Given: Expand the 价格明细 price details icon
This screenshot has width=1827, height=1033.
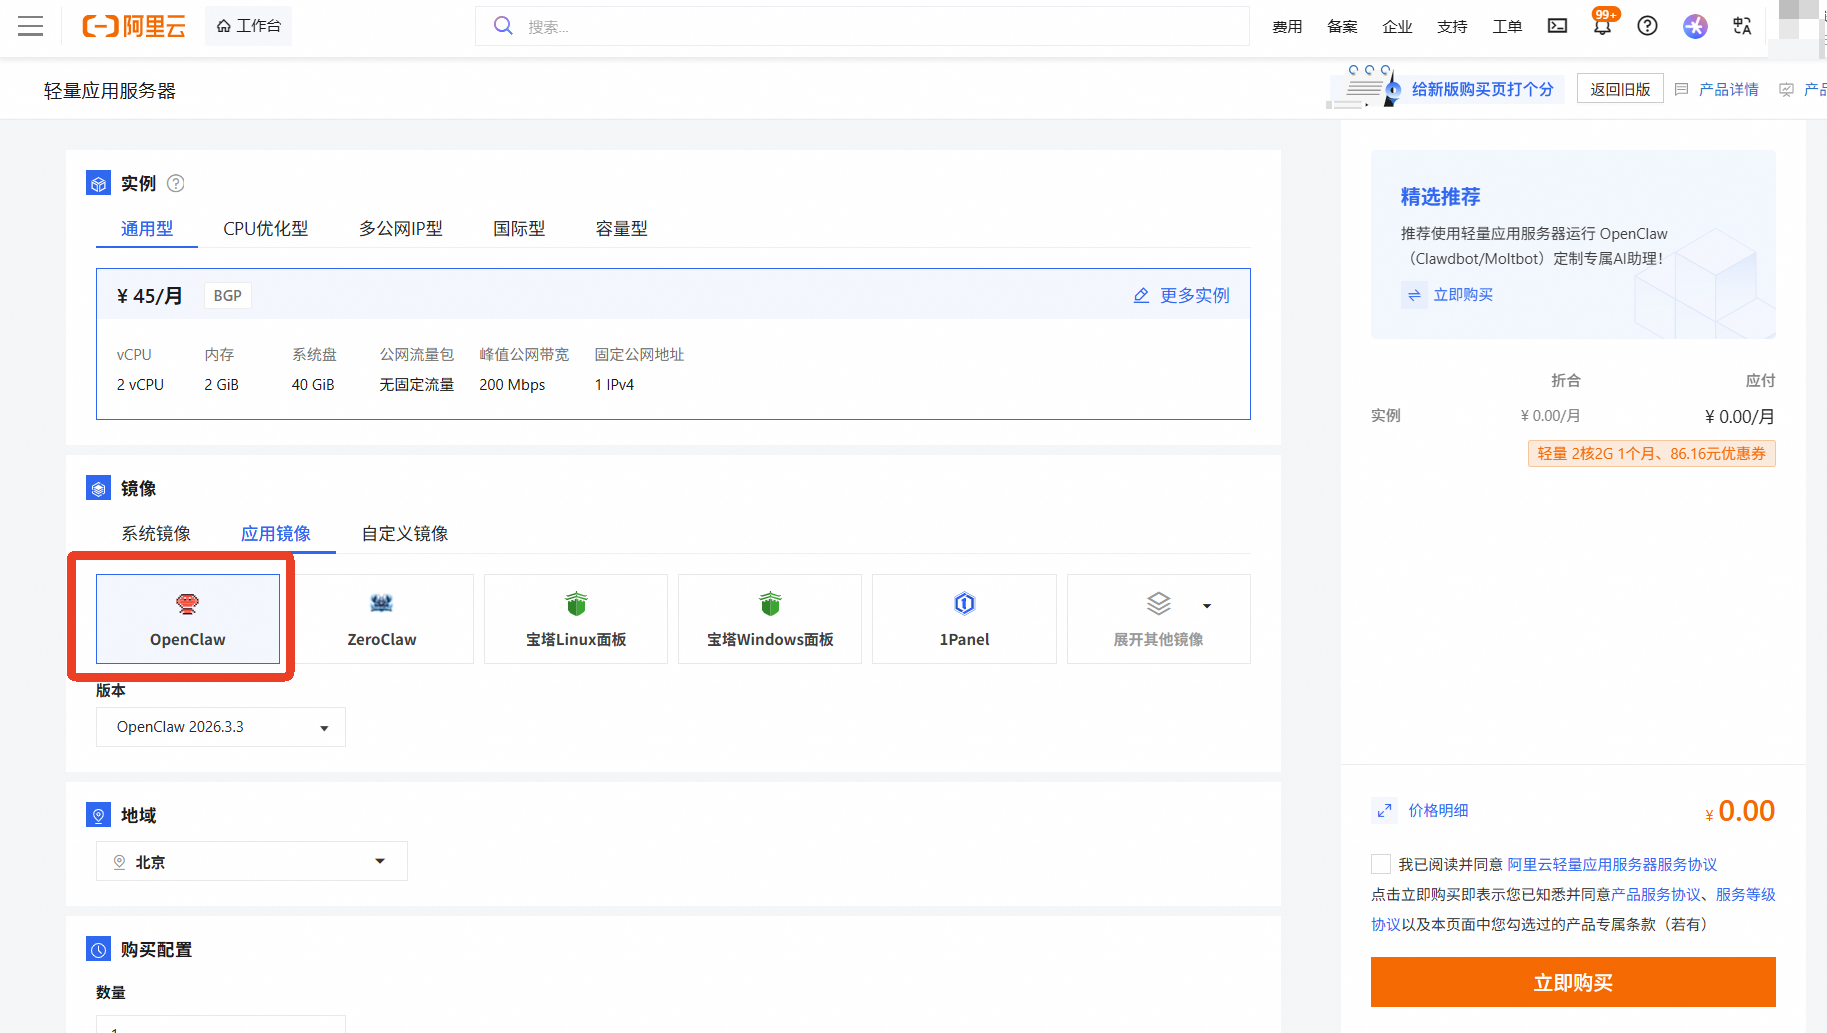Looking at the screenshot, I should pyautogui.click(x=1385, y=811).
